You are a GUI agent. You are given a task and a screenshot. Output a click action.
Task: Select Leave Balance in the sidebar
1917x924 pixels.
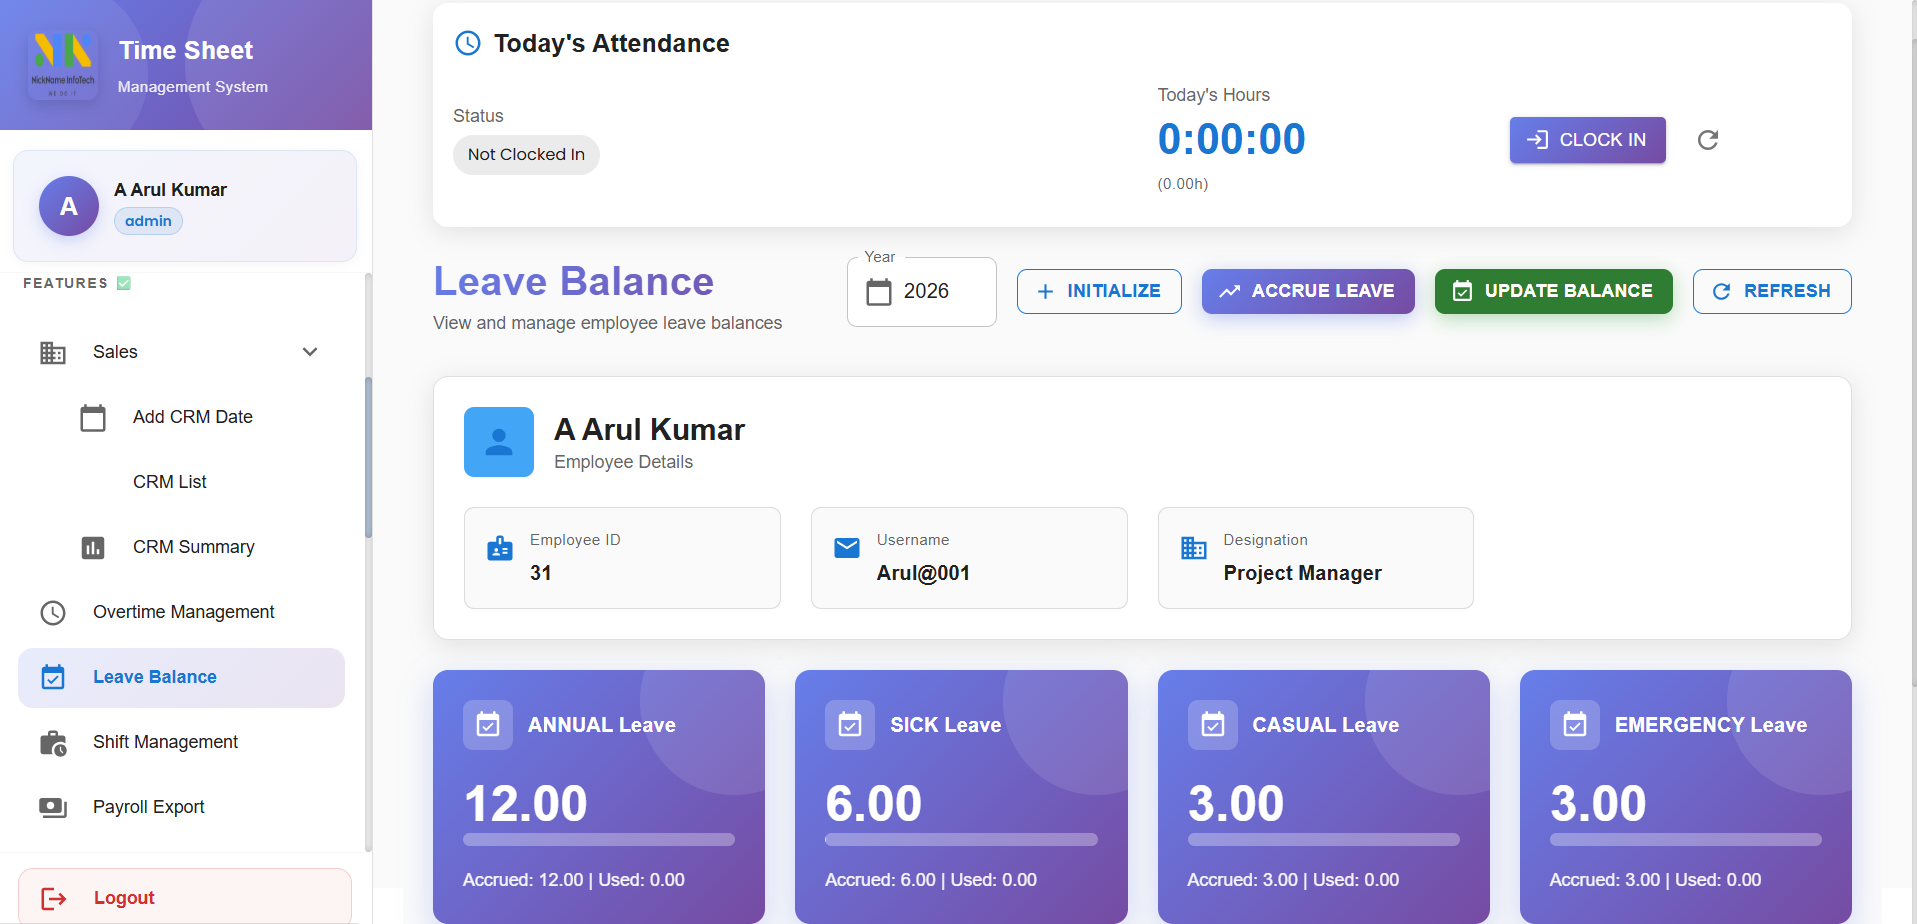tap(155, 677)
